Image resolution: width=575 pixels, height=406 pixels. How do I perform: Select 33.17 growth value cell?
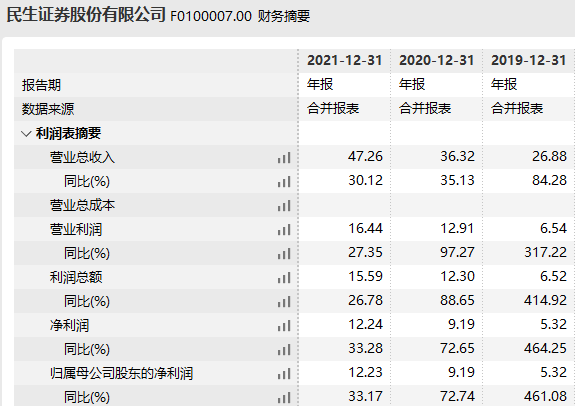pyautogui.click(x=365, y=396)
